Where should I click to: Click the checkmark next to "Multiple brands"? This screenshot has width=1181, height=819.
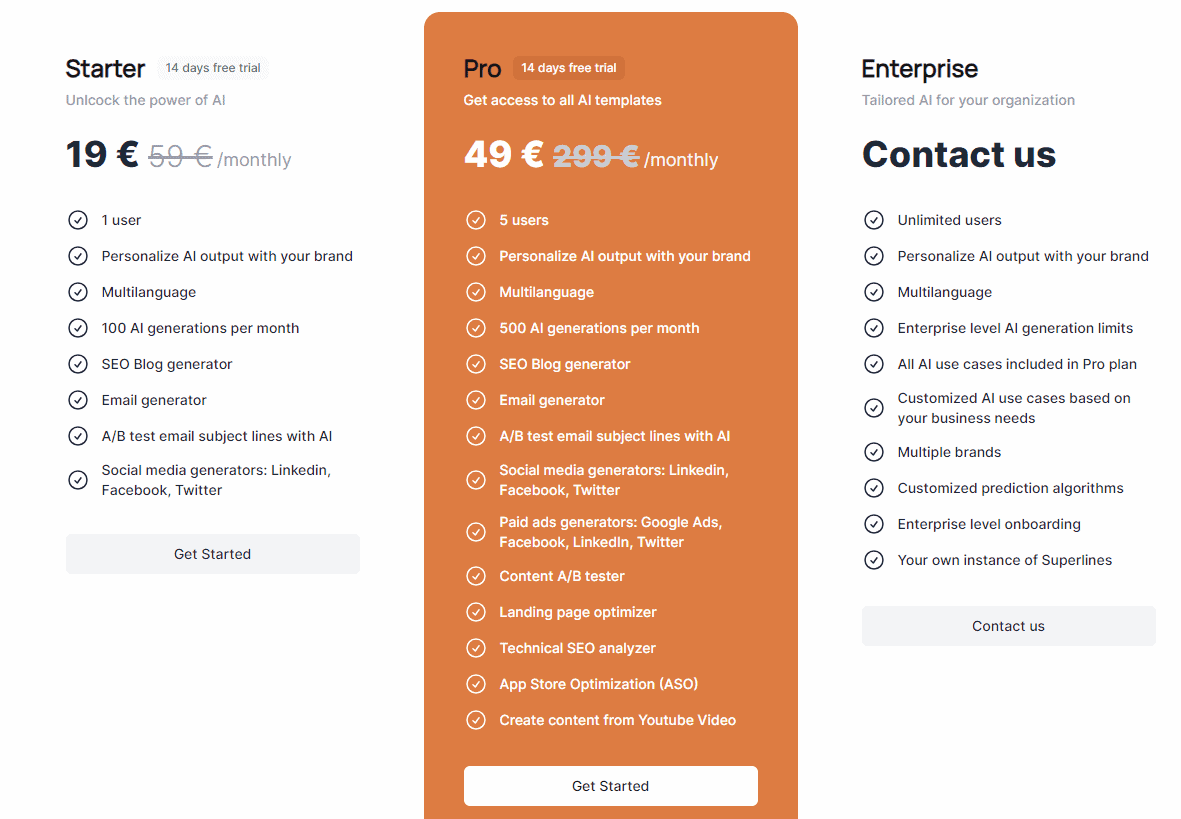click(x=874, y=452)
